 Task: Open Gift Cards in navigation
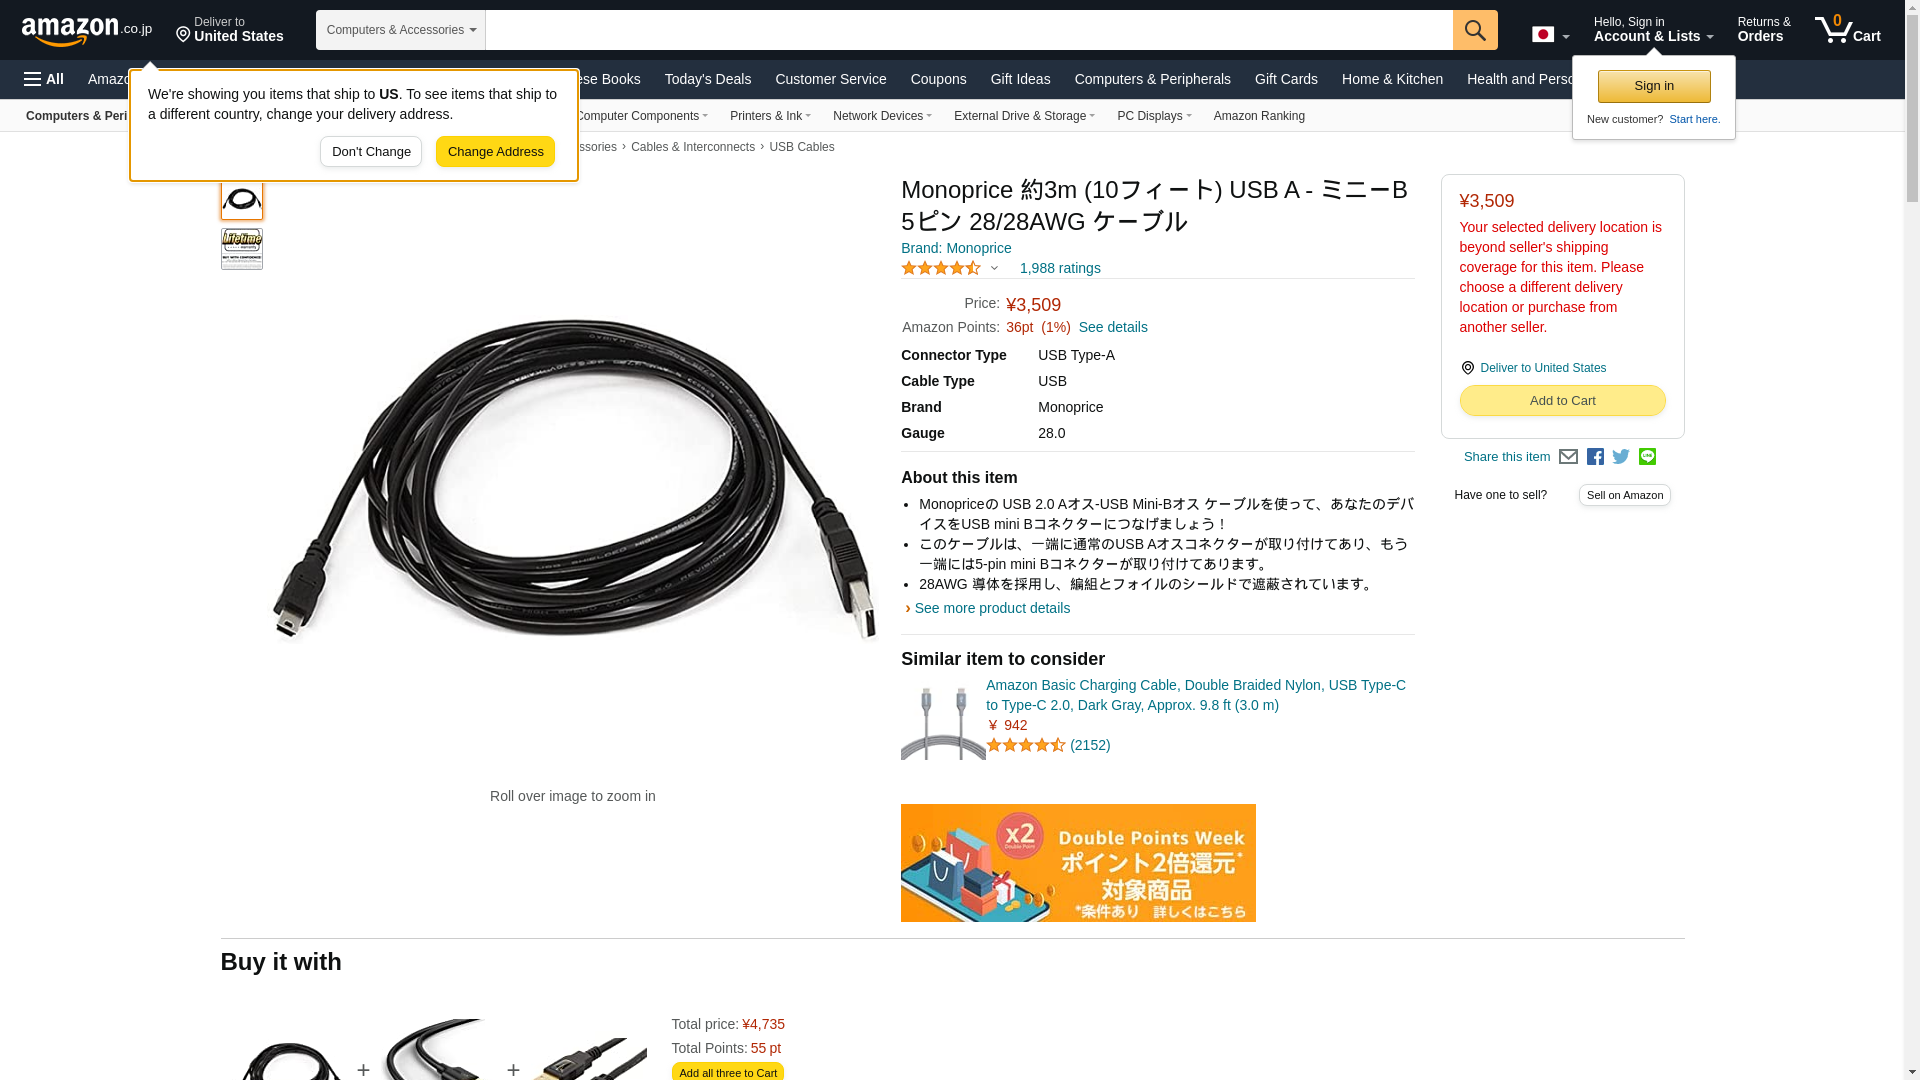pyautogui.click(x=1286, y=79)
